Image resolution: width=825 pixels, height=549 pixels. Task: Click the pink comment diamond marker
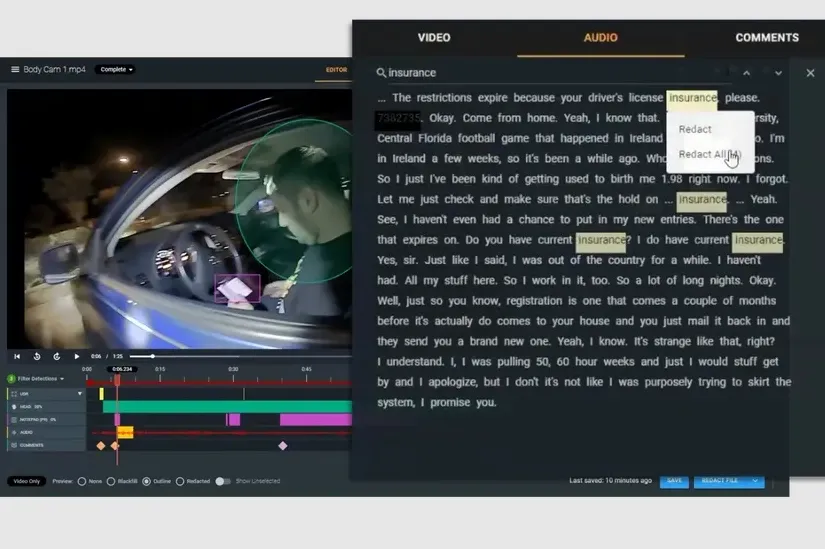(x=283, y=446)
